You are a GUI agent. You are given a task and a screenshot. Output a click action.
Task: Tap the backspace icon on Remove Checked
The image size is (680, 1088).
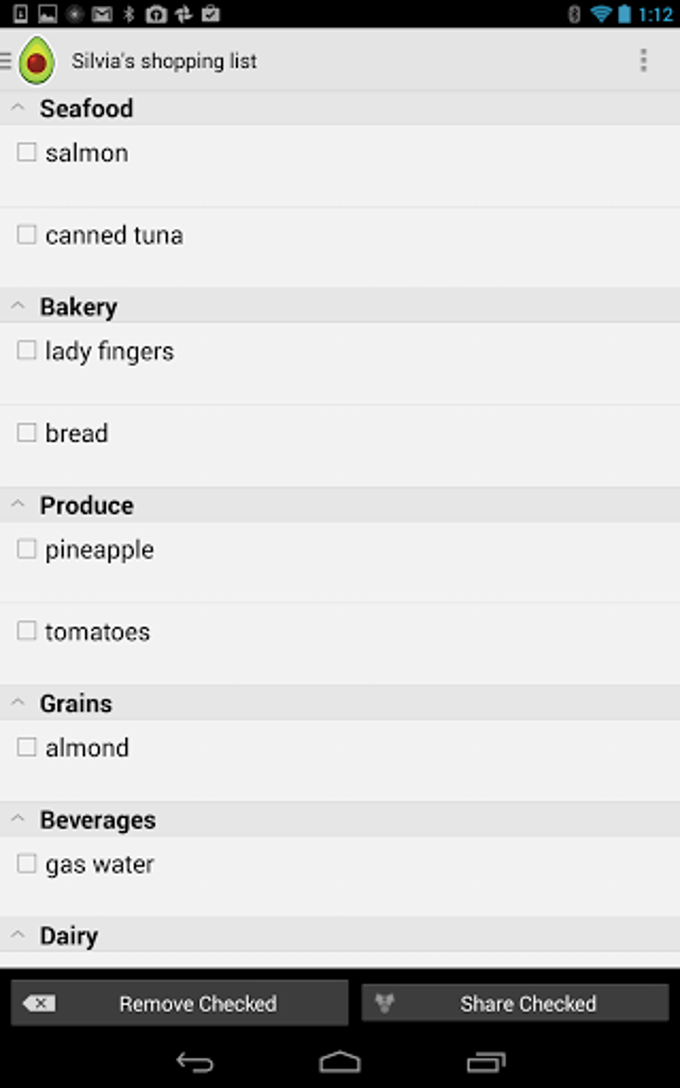click(38, 1003)
